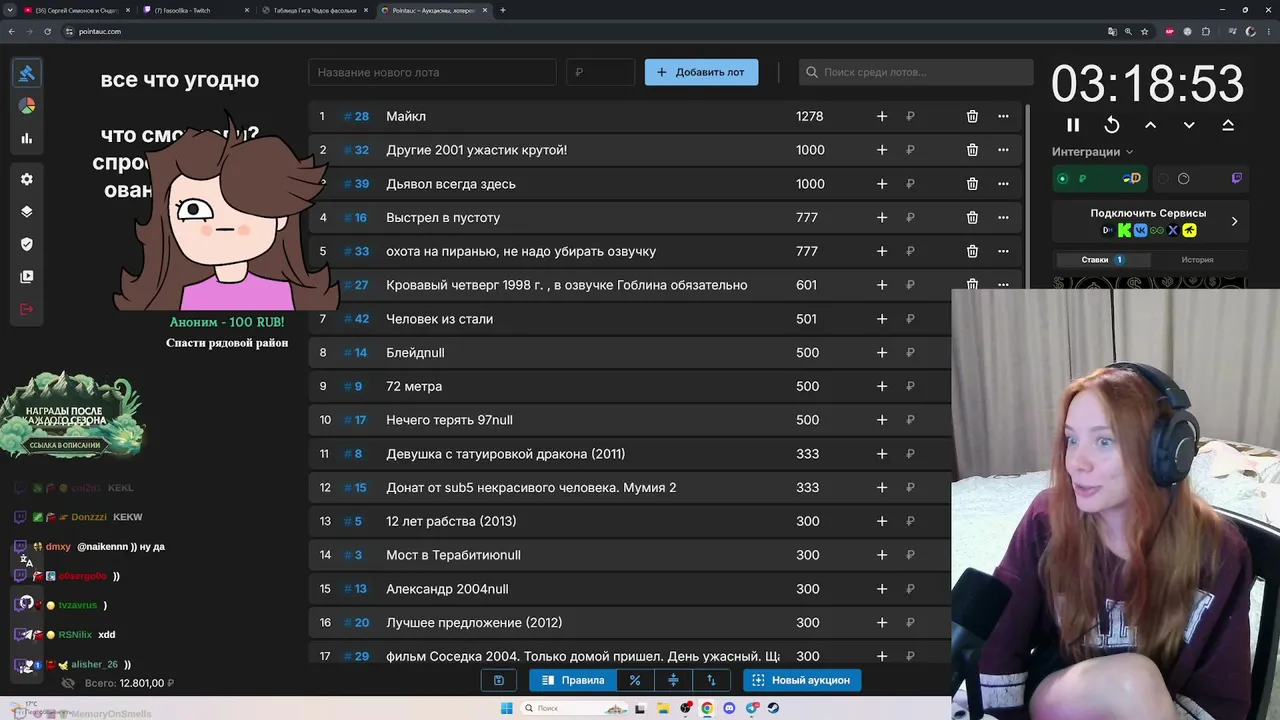Switch to the YouTube "Сергей Симонов" browser tab
This screenshot has height=720, width=1280.
[77, 10]
